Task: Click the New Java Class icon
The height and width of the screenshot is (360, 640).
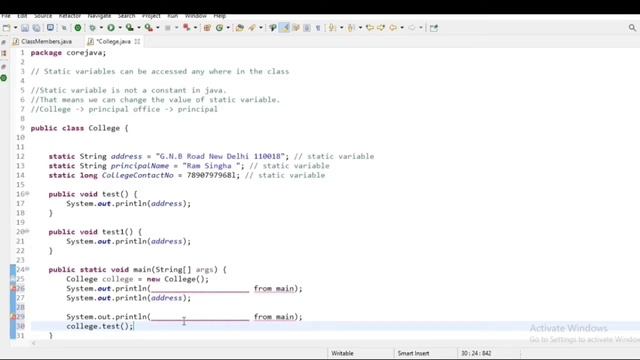Action: (219, 28)
